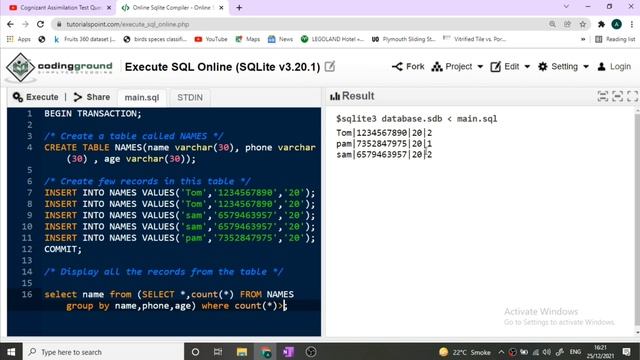Click the result row starting with pam
Screen dimensions: 640x360
tap(384, 144)
